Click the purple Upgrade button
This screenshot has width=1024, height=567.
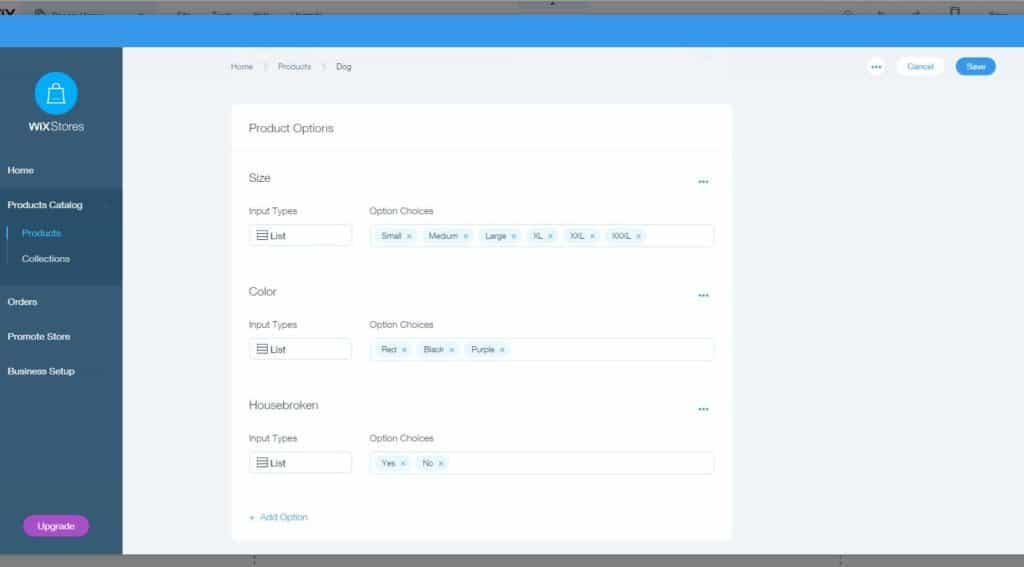[x=56, y=526]
